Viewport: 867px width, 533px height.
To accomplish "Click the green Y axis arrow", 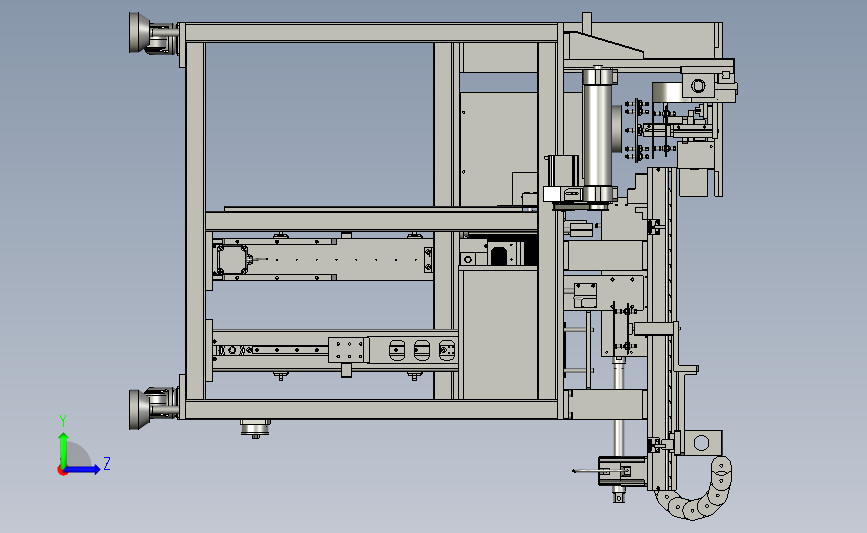I will (x=64, y=450).
